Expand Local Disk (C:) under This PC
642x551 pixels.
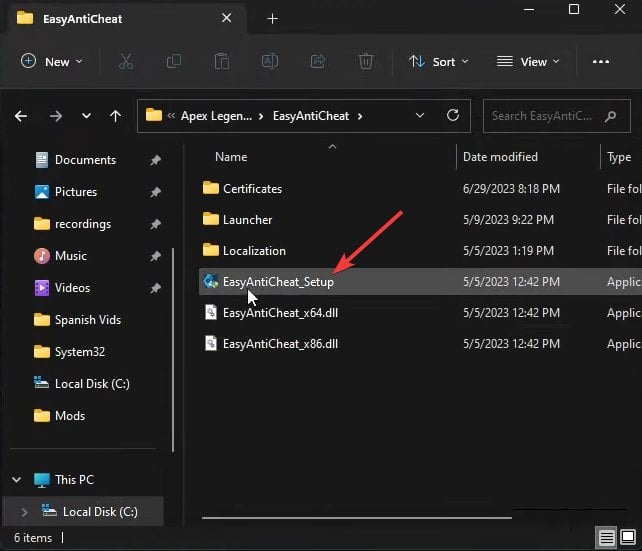pyautogui.click(x=24, y=512)
